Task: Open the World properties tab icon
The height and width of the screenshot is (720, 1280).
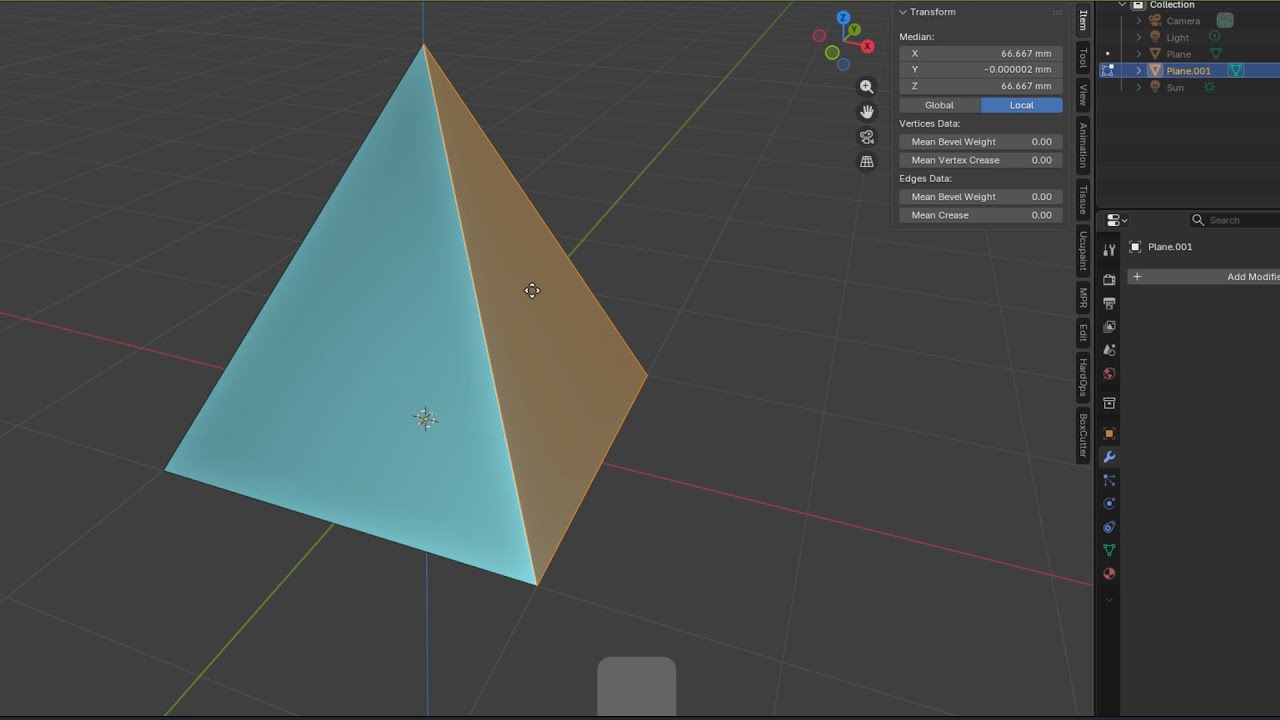Action: pos(1109,374)
